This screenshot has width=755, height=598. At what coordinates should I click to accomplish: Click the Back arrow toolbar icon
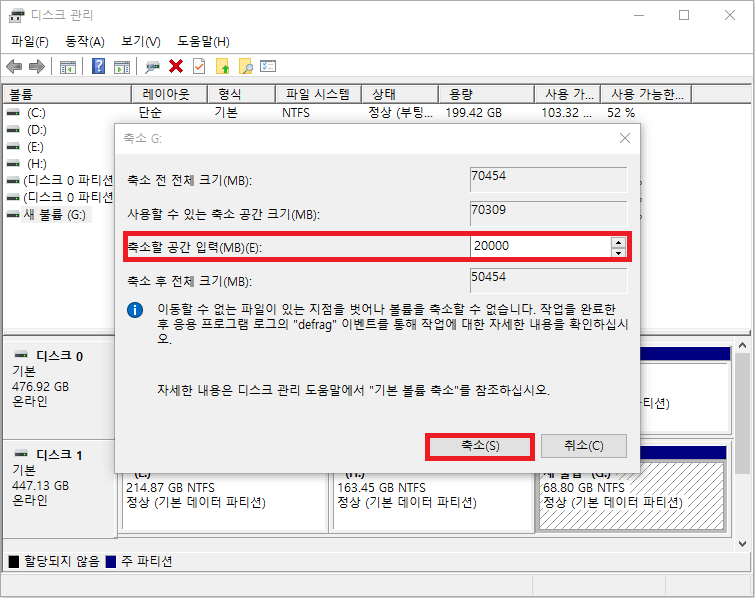[x=14, y=66]
